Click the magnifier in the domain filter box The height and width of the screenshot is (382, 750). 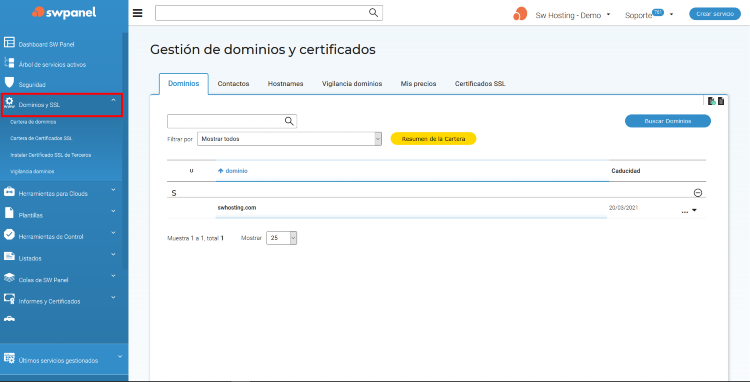289,121
